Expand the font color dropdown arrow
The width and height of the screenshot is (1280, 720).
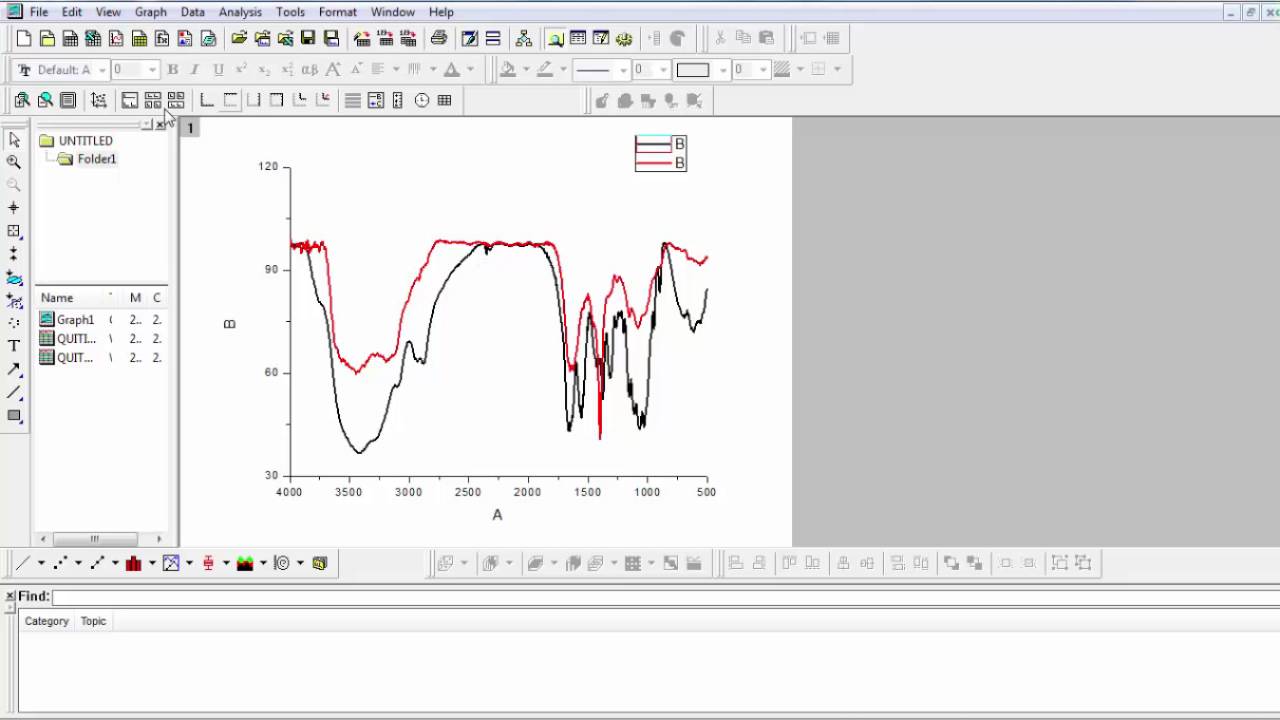tap(470, 70)
